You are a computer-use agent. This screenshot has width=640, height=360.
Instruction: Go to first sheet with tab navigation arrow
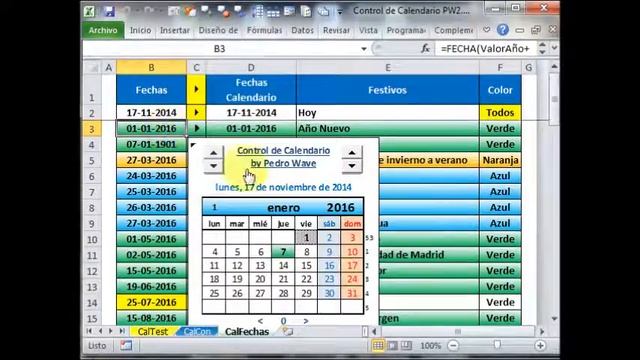click(x=89, y=331)
